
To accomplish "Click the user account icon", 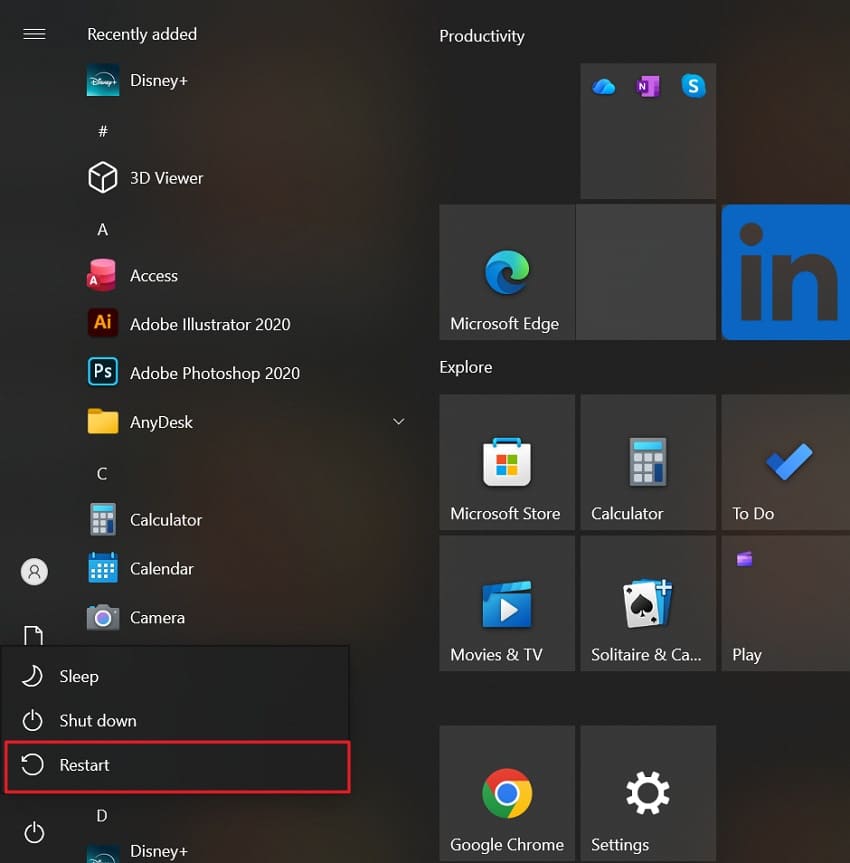I will pyautogui.click(x=34, y=572).
